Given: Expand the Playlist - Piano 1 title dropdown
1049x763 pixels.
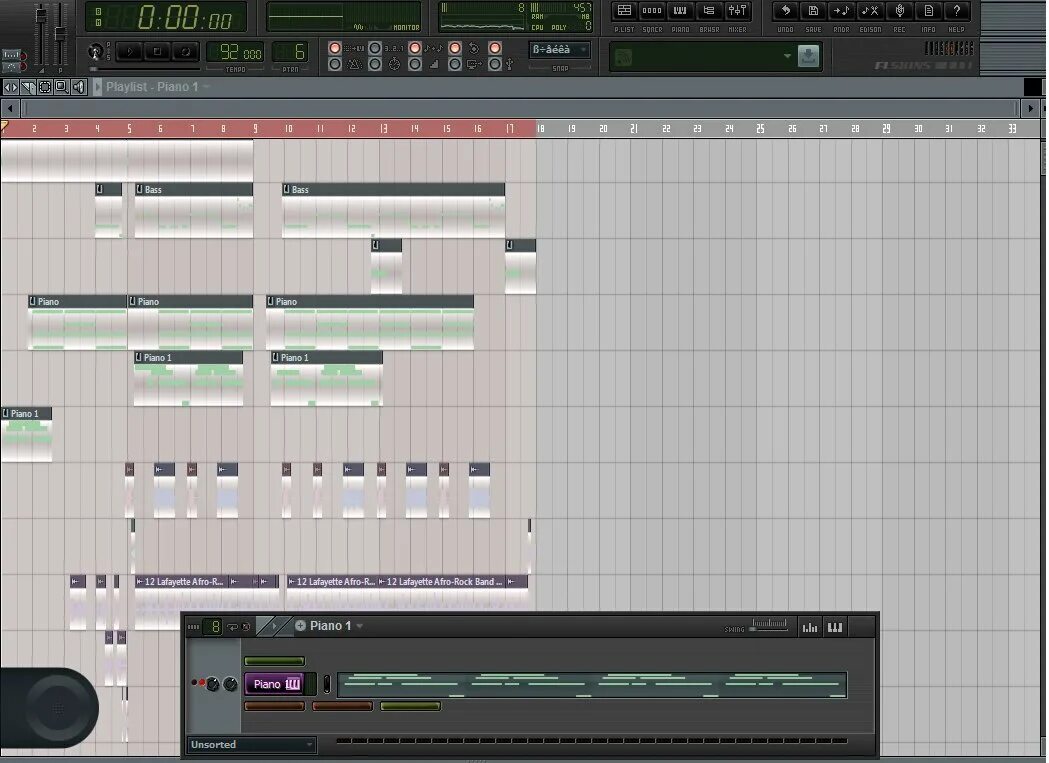Looking at the screenshot, I should click(207, 87).
